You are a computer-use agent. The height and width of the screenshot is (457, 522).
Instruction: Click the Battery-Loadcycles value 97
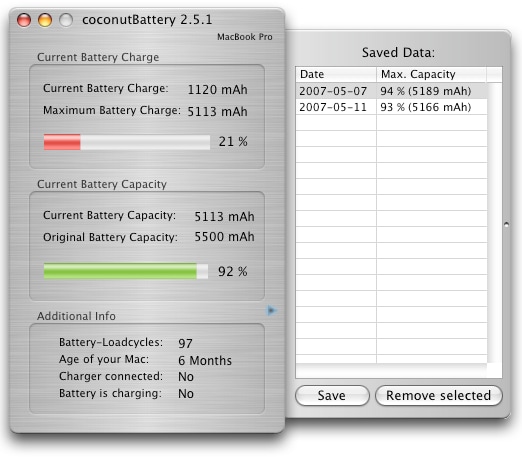click(x=185, y=343)
